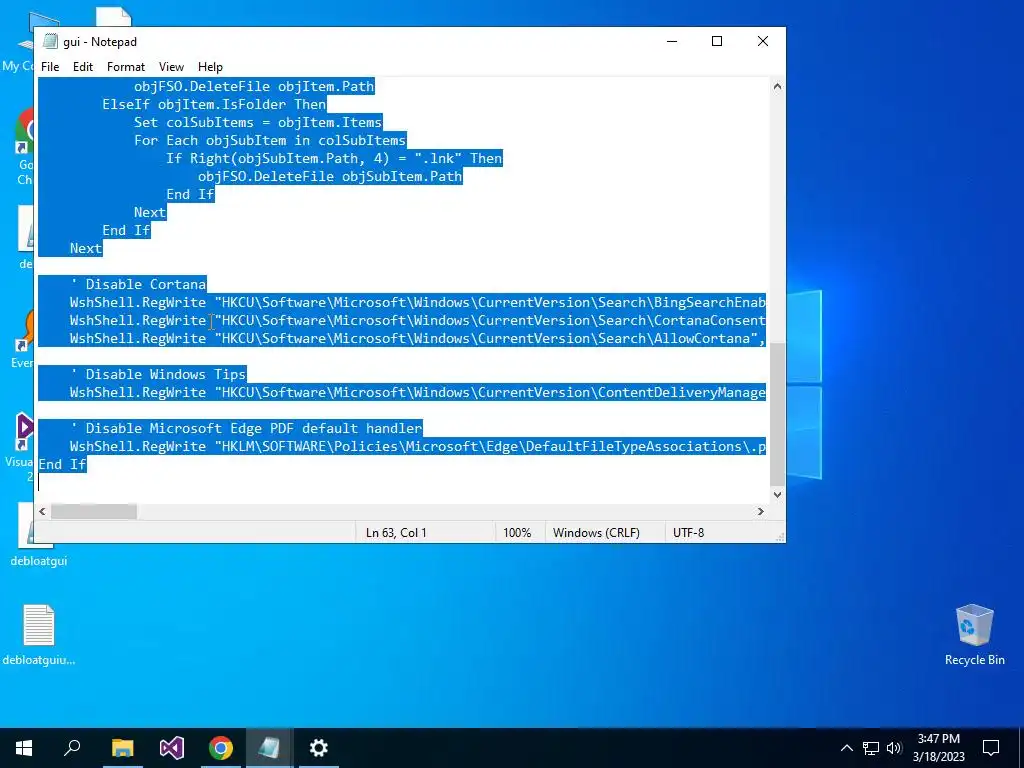Click the '100%' zoom status entry
The image size is (1024, 768).
coord(517,533)
